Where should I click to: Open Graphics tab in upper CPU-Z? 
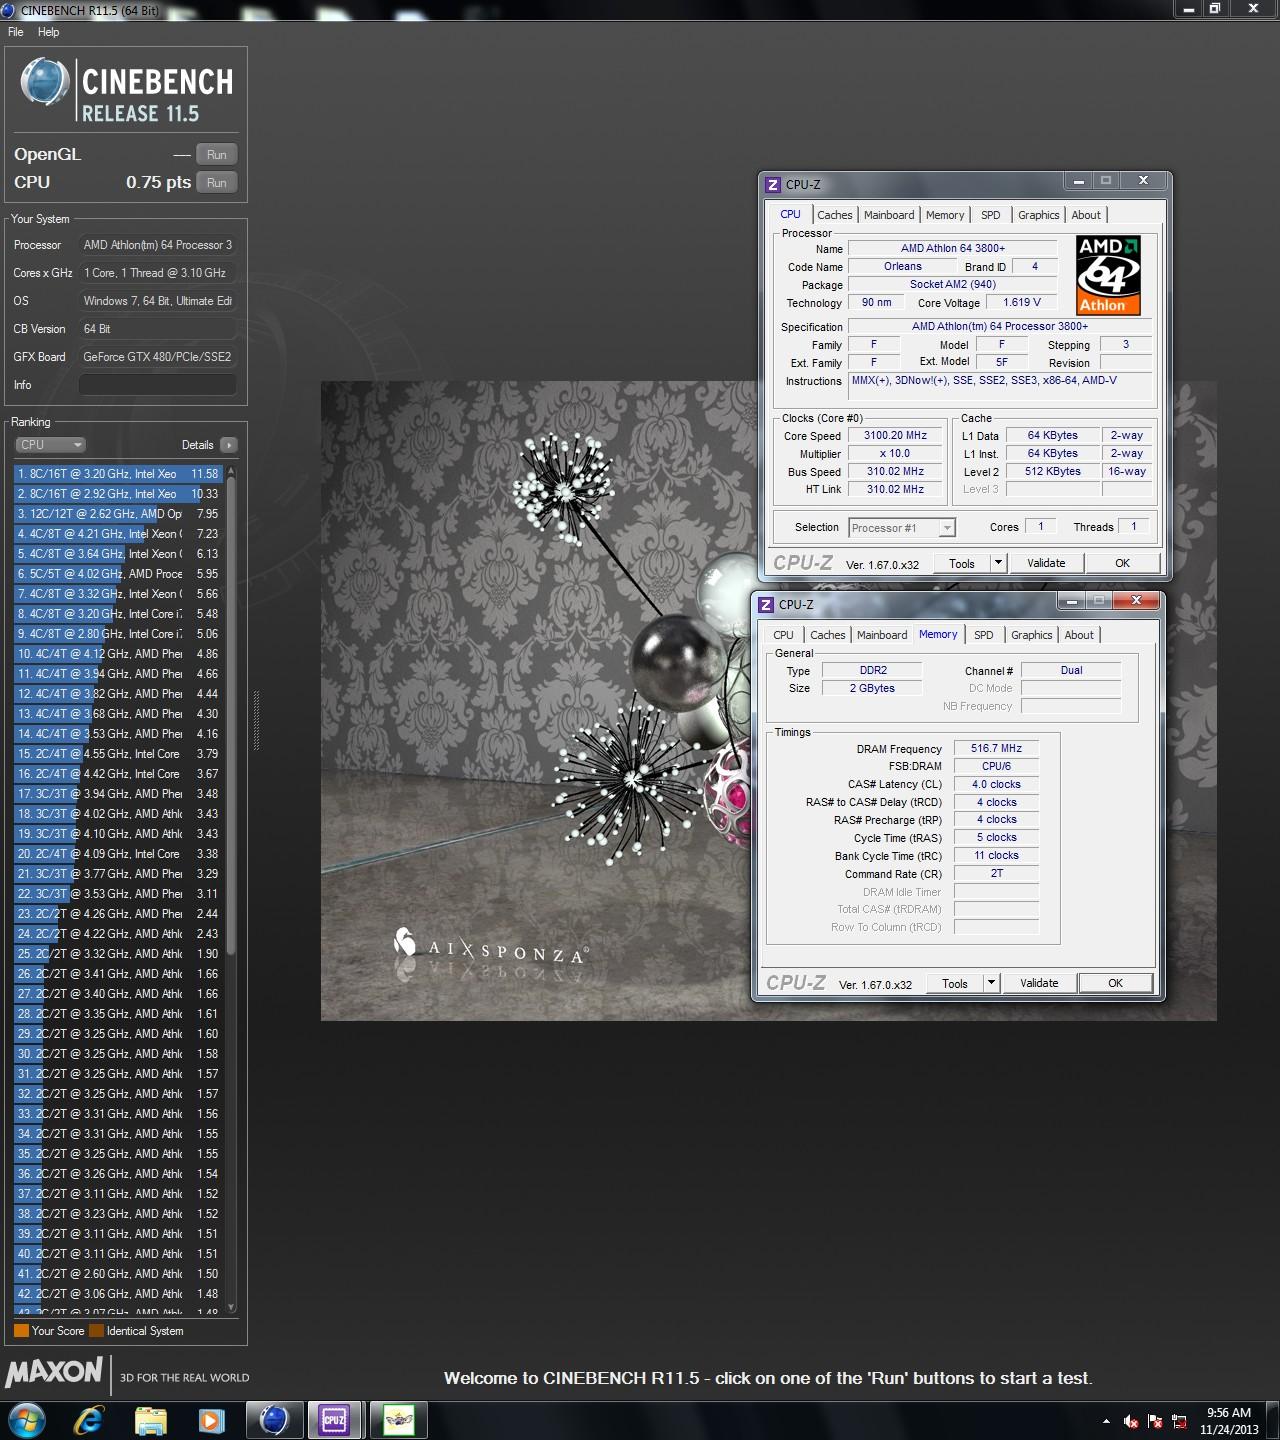pyautogui.click(x=1039, y=215)
